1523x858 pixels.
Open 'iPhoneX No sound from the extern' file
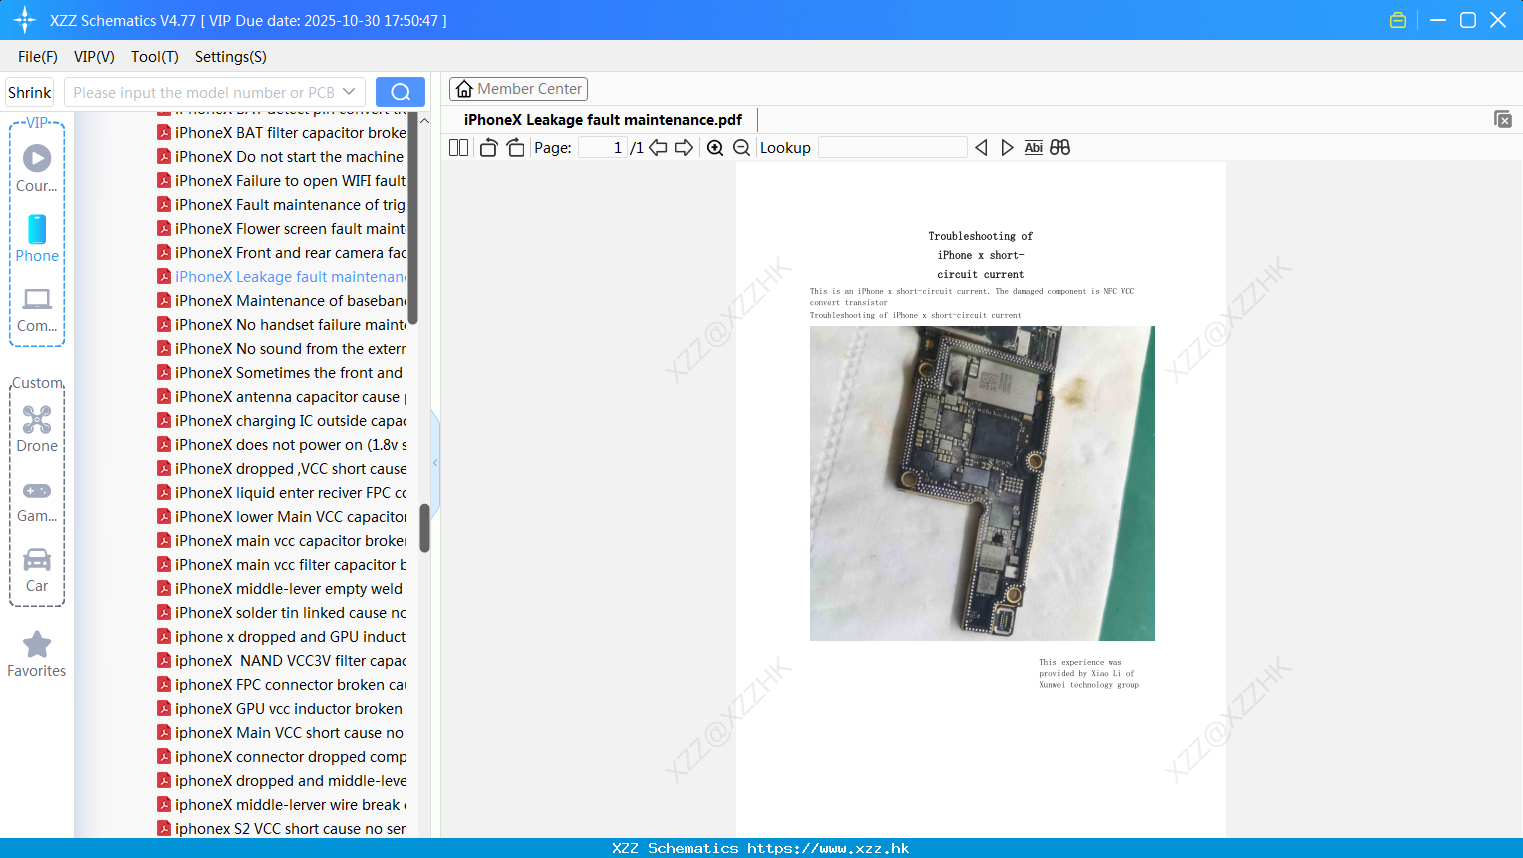pyautogui.click(x=282, y=348)
